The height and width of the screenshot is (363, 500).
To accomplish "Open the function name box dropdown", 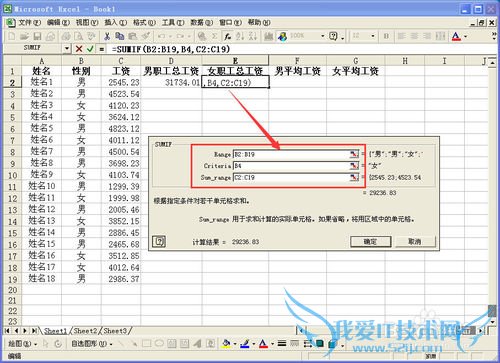I will coord(67,49).
